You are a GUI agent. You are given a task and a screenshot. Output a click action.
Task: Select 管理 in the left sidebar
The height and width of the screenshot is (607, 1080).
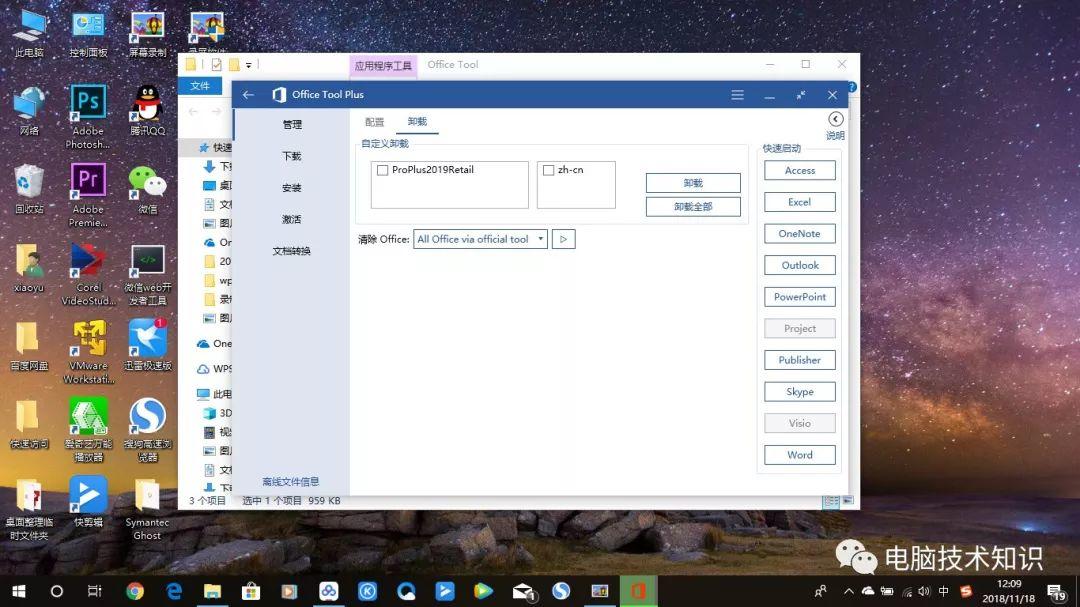292,125
